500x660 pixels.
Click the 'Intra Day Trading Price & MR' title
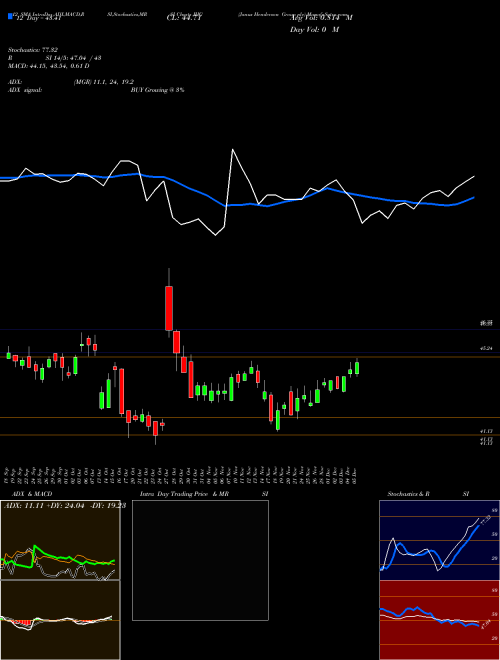tap(184, 494)
